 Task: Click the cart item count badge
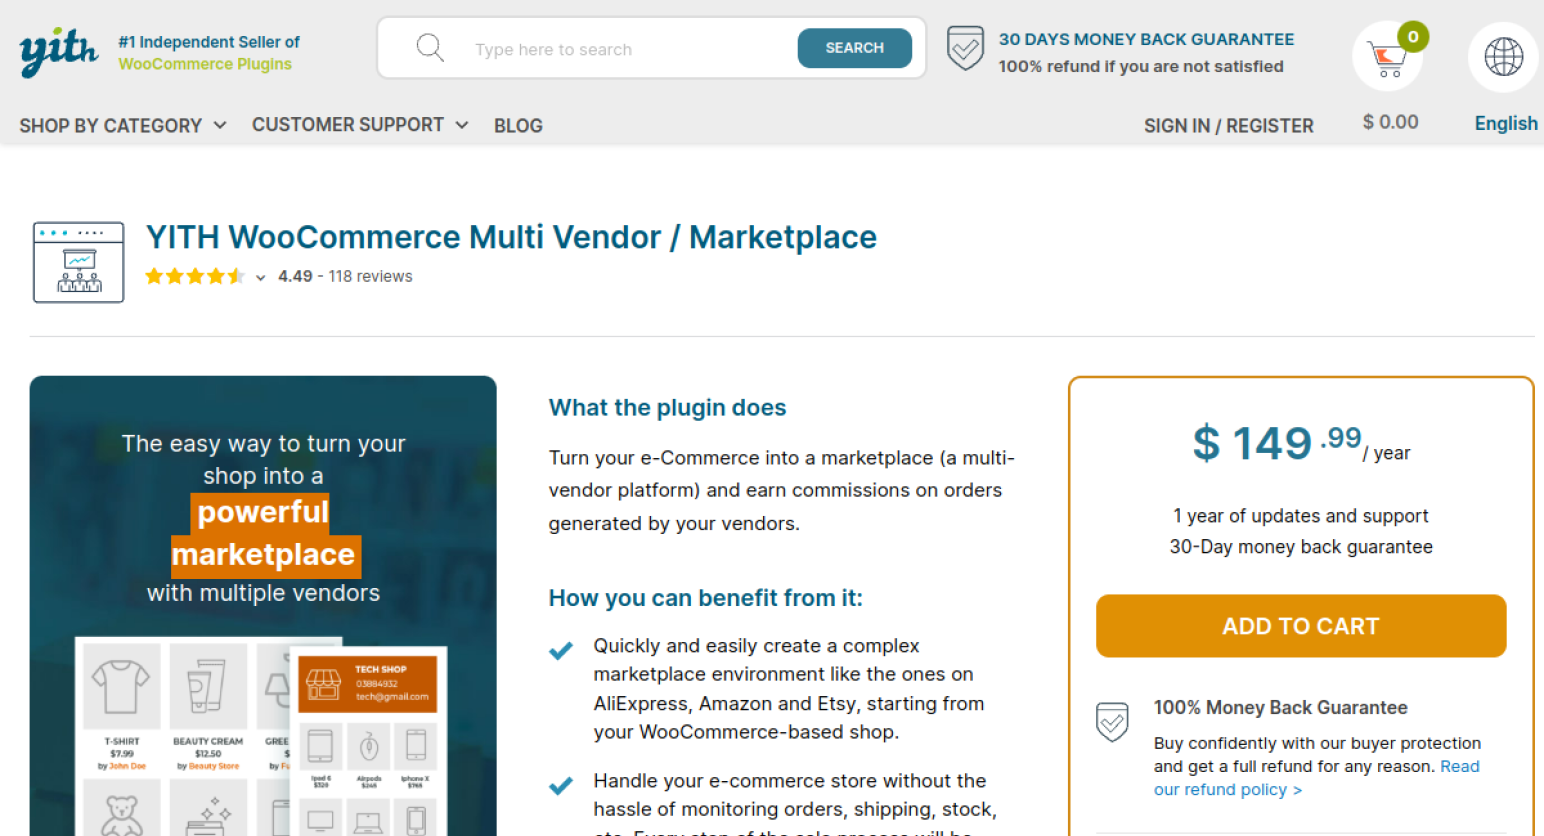1413,37
